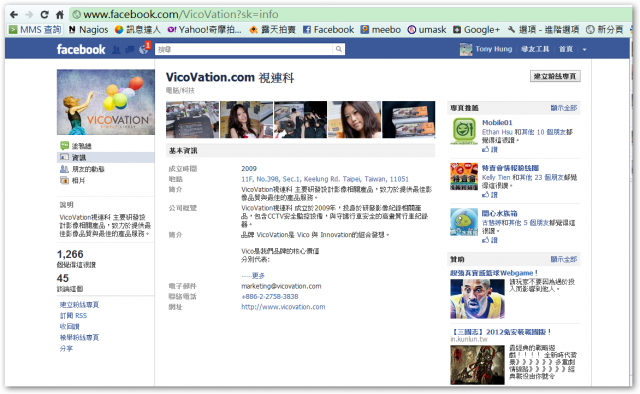The width and height of the screenshot is (640, 394).
Task: Click the button at top right of page
Action: pyautogui.click(x=555, y=76)
